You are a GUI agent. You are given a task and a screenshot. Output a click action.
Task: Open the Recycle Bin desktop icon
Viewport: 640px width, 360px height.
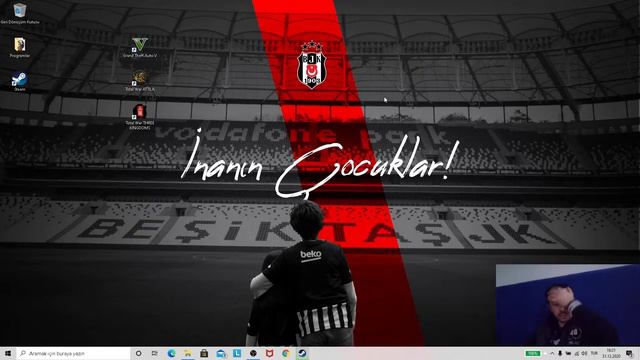click(x=20, y=13)
